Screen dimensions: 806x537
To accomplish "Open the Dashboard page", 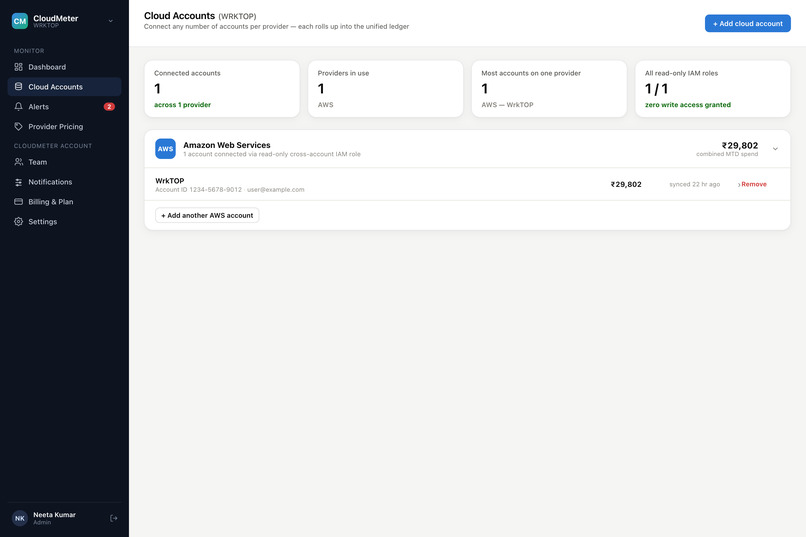I will tap(64, 67).
